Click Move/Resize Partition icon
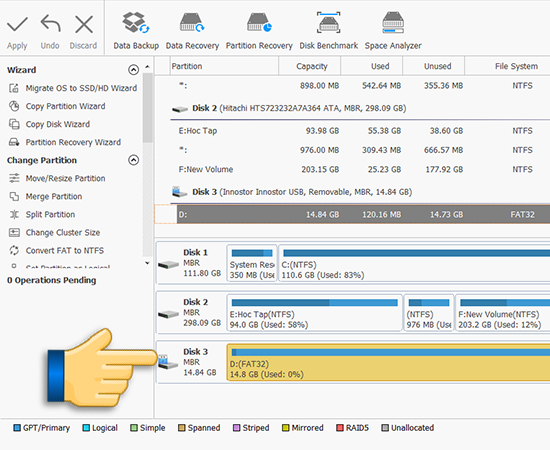Screen dimensions: 550x450 14,178
